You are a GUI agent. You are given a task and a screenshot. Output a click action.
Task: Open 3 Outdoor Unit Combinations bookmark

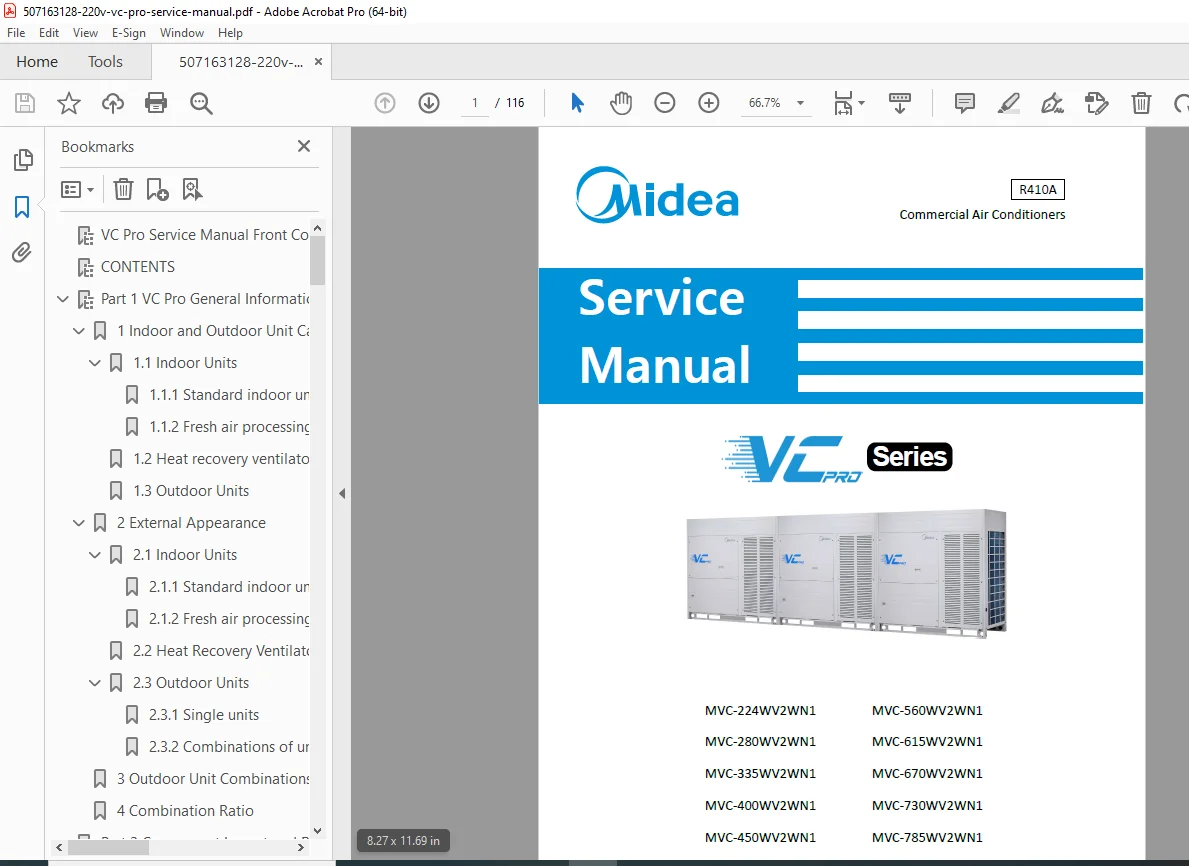(x=213, y=779)
